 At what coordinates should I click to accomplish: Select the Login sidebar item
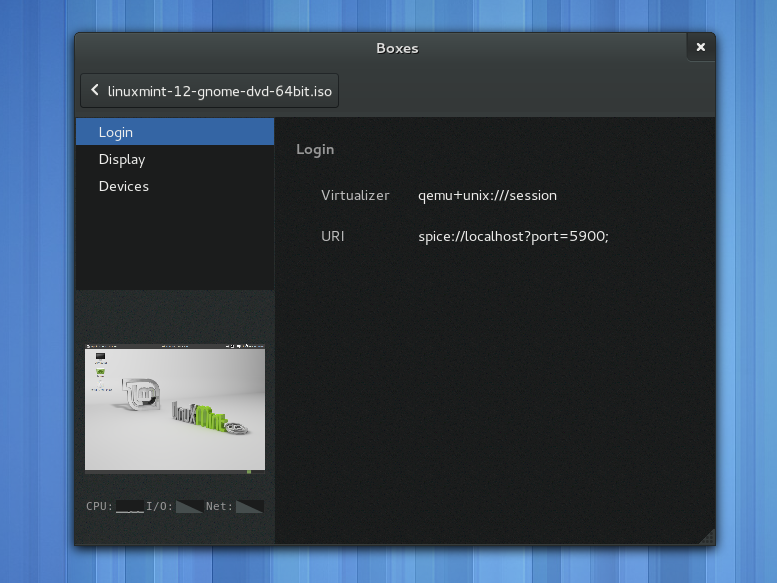coord(175,132)
